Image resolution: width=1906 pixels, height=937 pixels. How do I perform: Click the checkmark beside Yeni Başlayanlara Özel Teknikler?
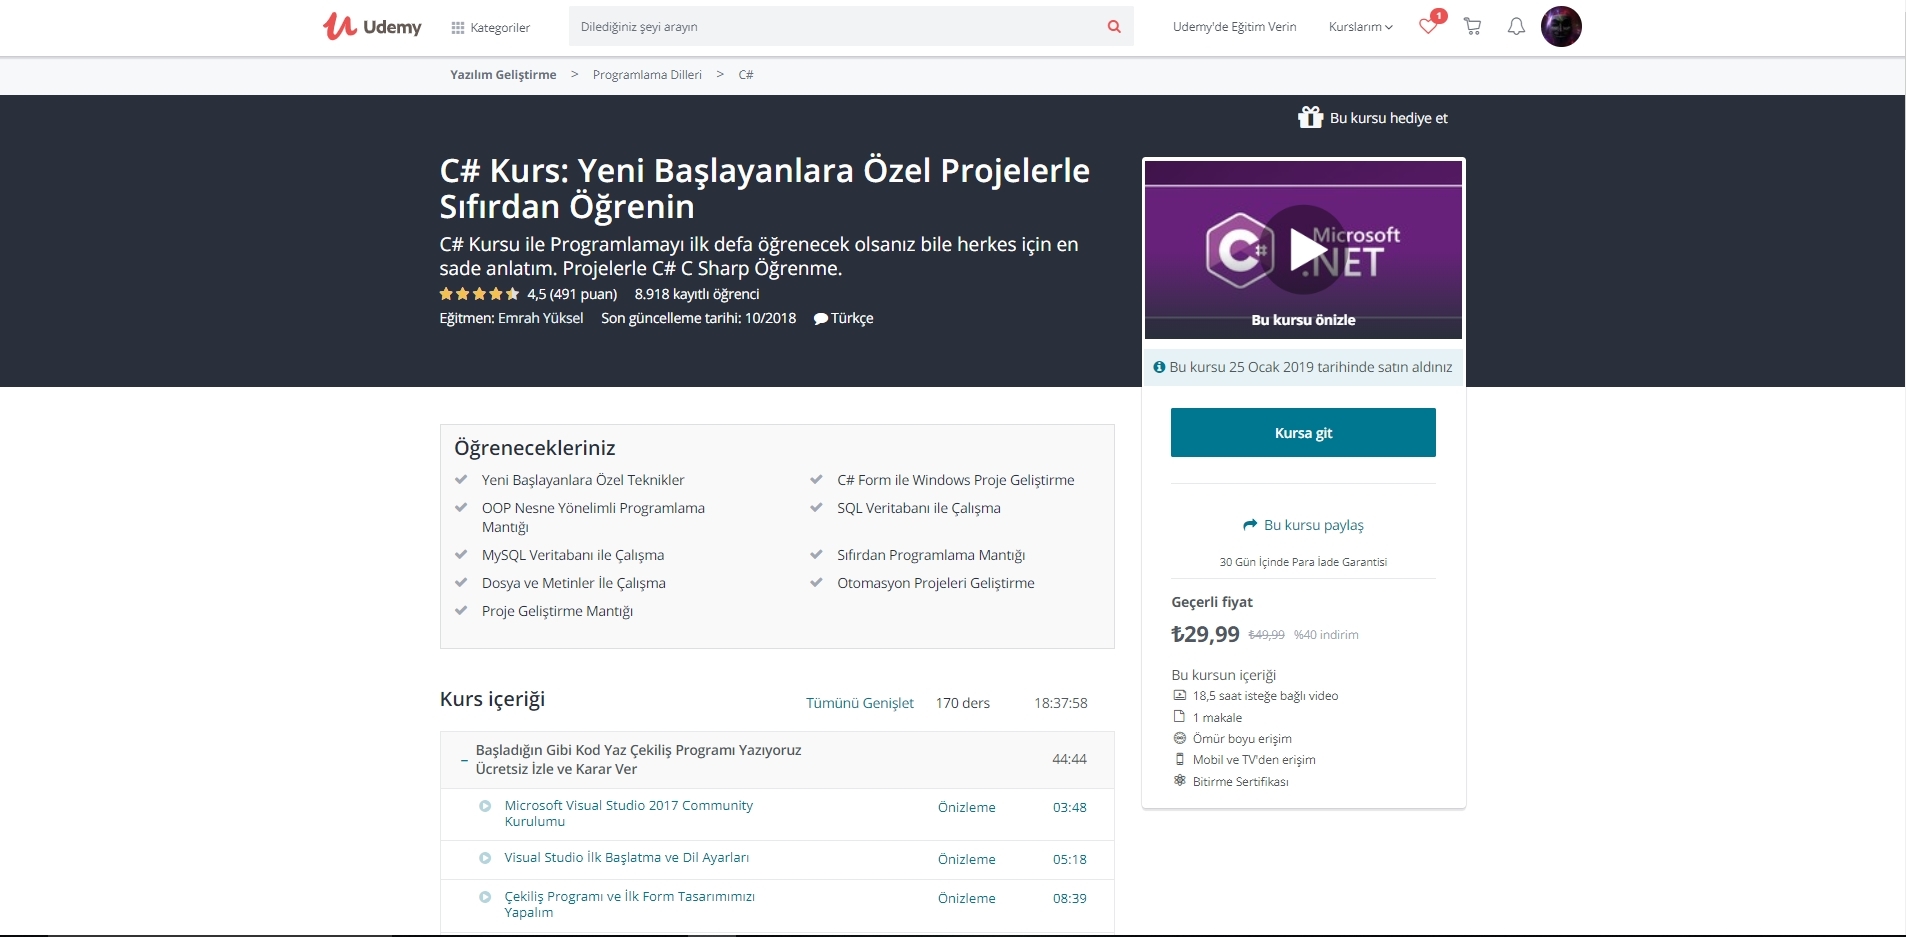pyautogui.click(x=461, y=480)
